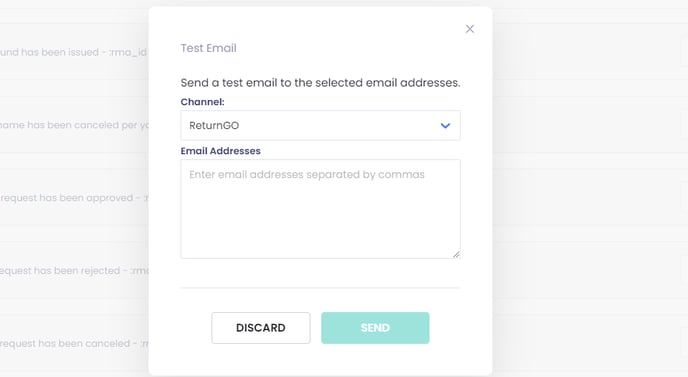Select the request has been canceled row
This screenshot has height=377, width=688.
(x=74, y=344)
